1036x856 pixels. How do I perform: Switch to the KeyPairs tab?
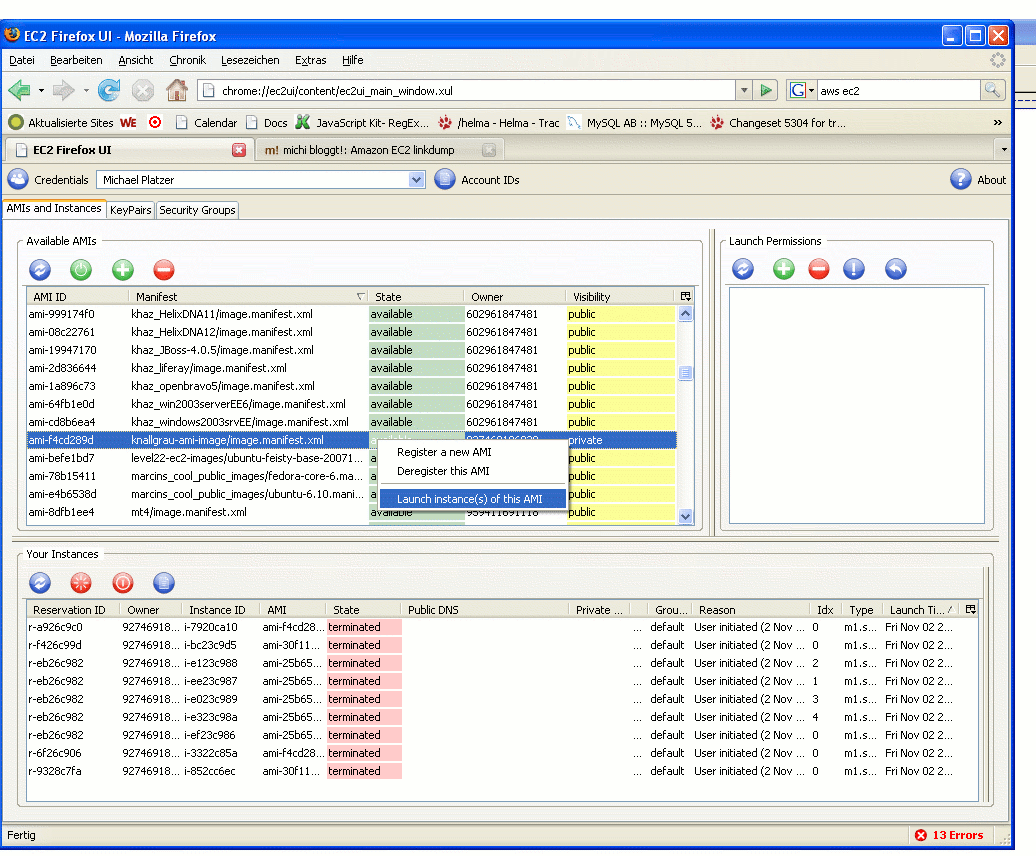(x=131, y=210)
